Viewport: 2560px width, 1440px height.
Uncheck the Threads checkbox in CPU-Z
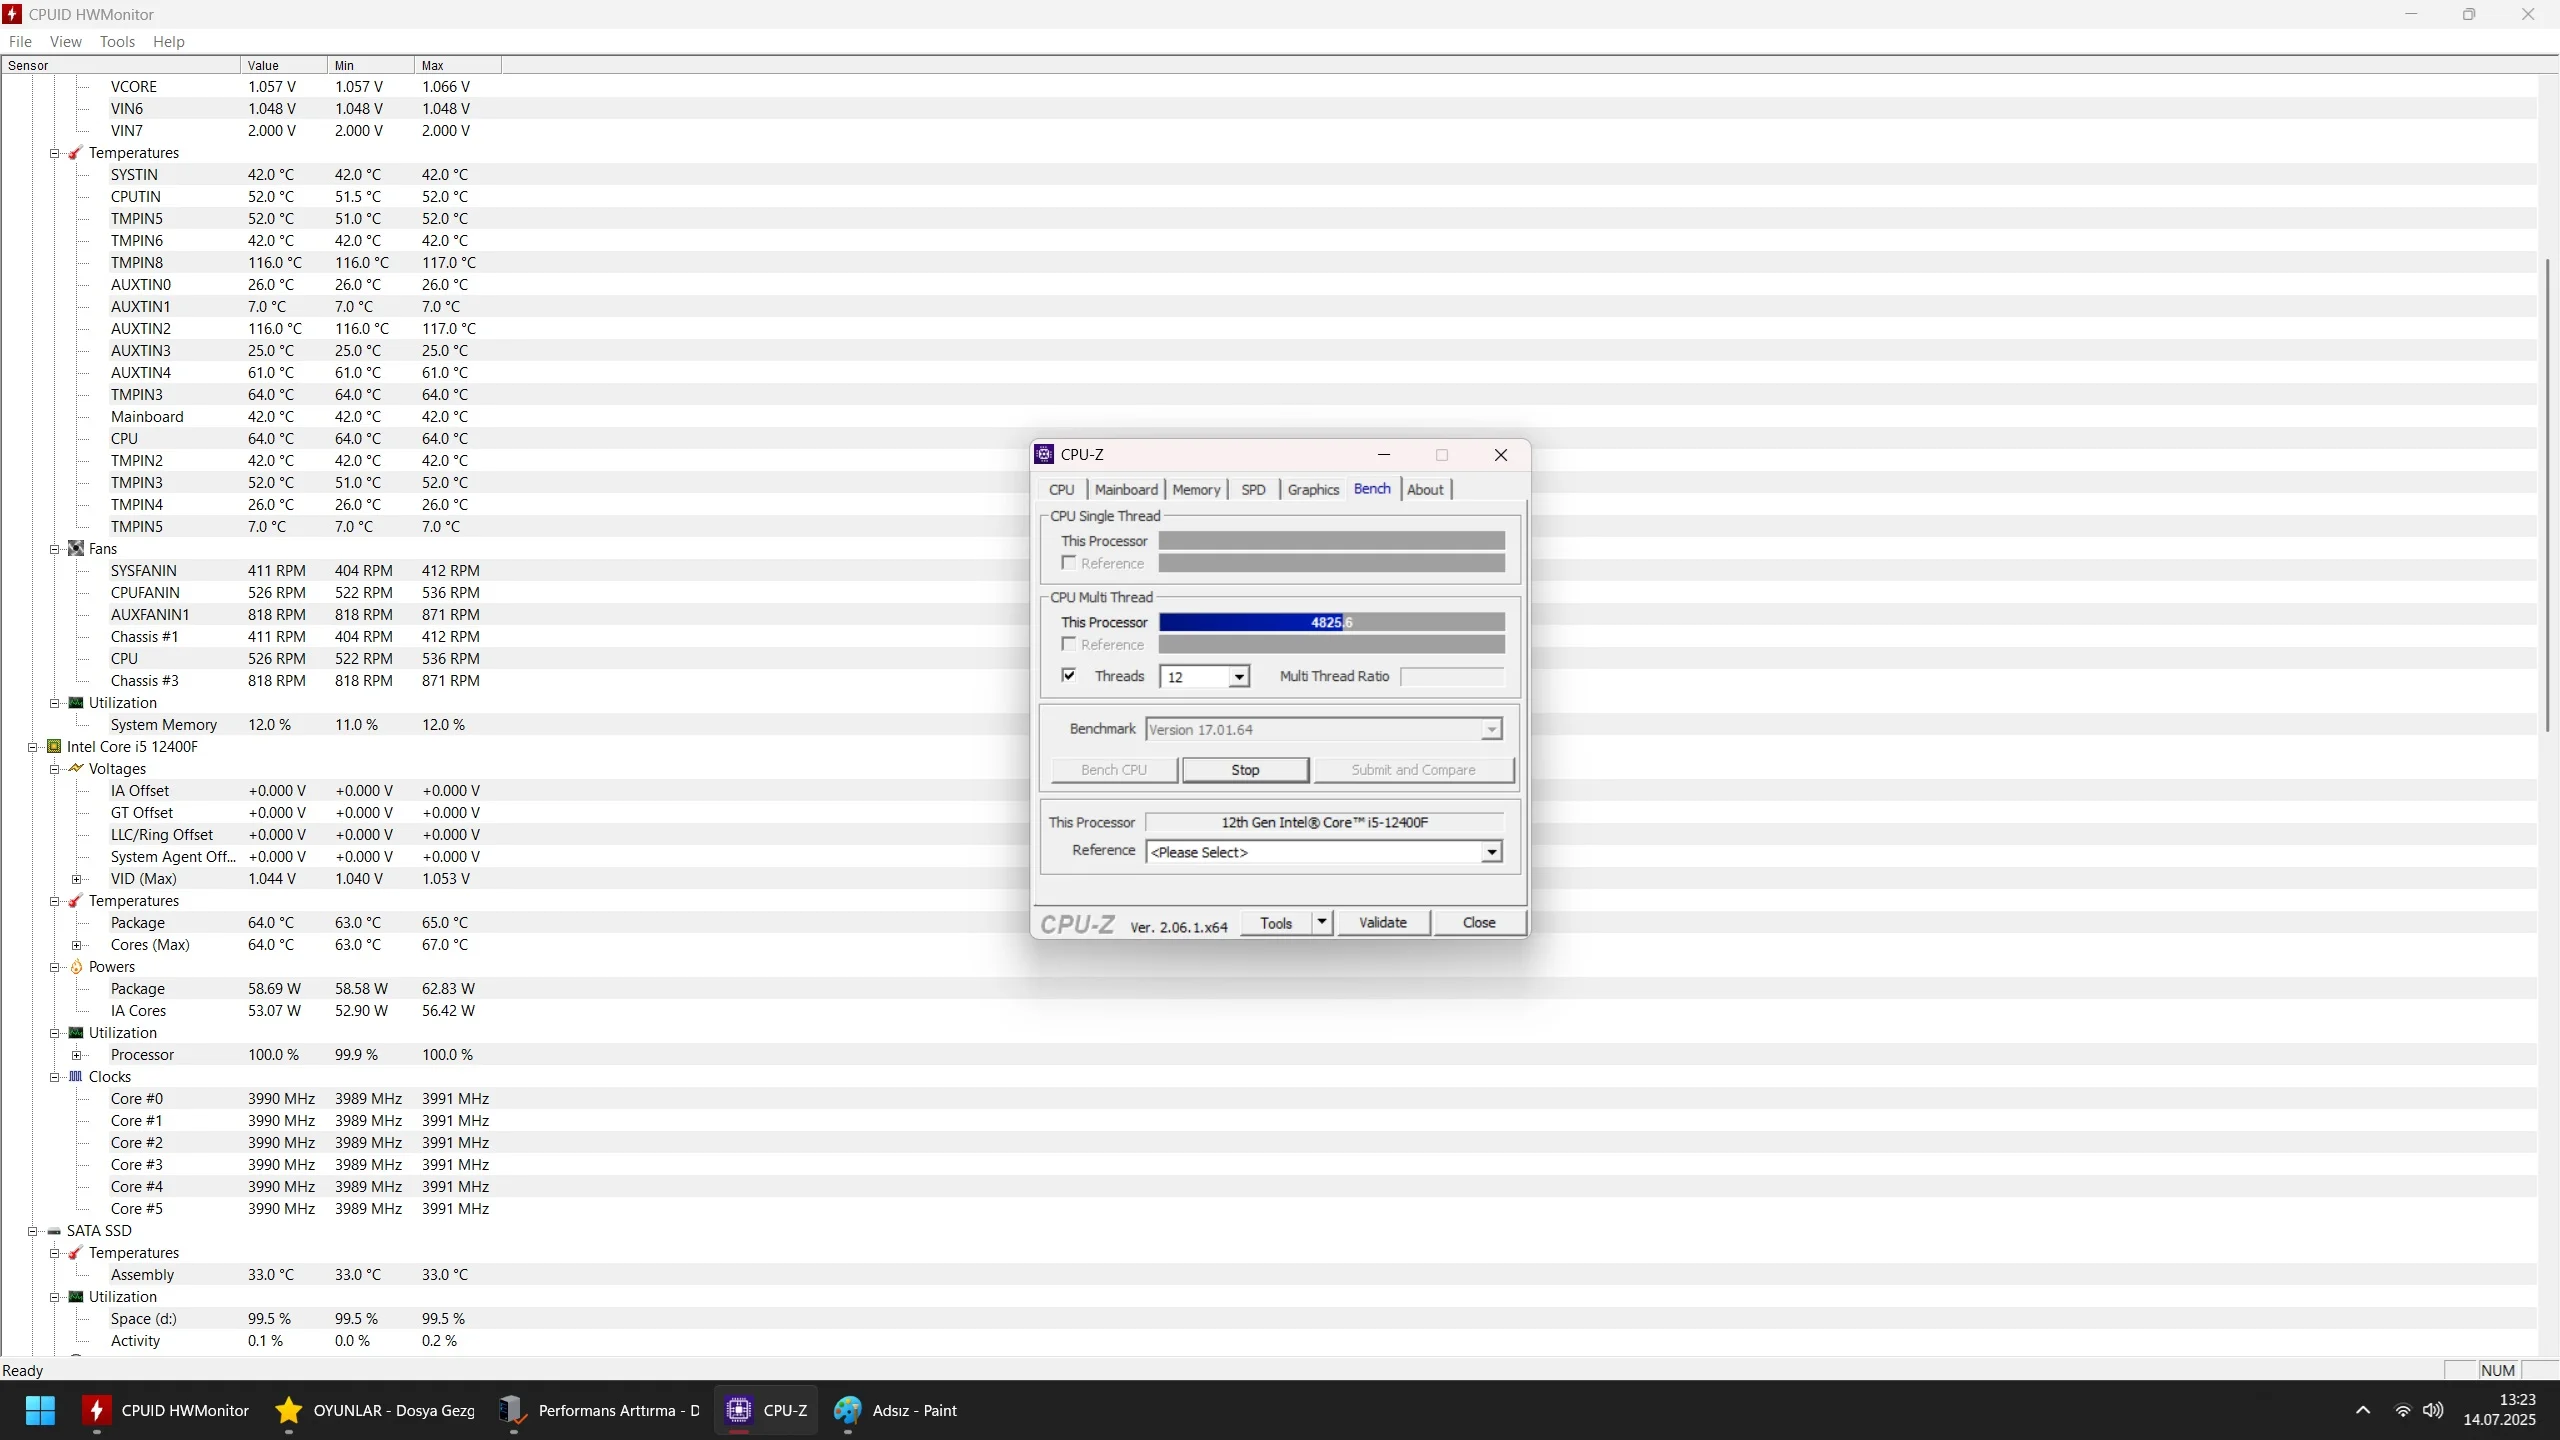click(x=1069, y=676)
